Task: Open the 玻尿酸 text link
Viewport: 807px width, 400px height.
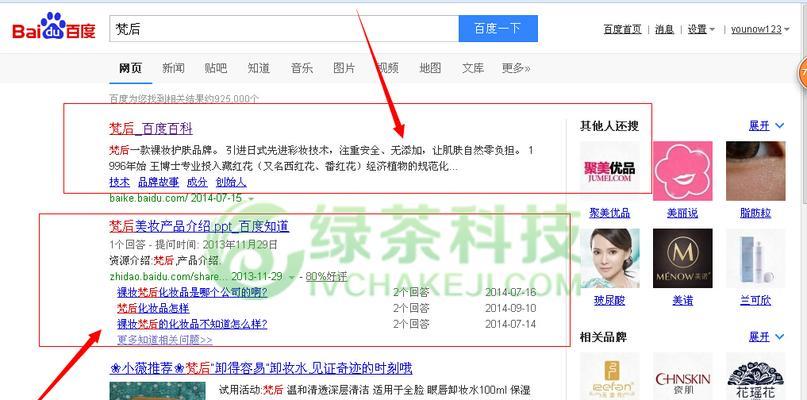Action: pyautogui.click(x=610, y=300)
